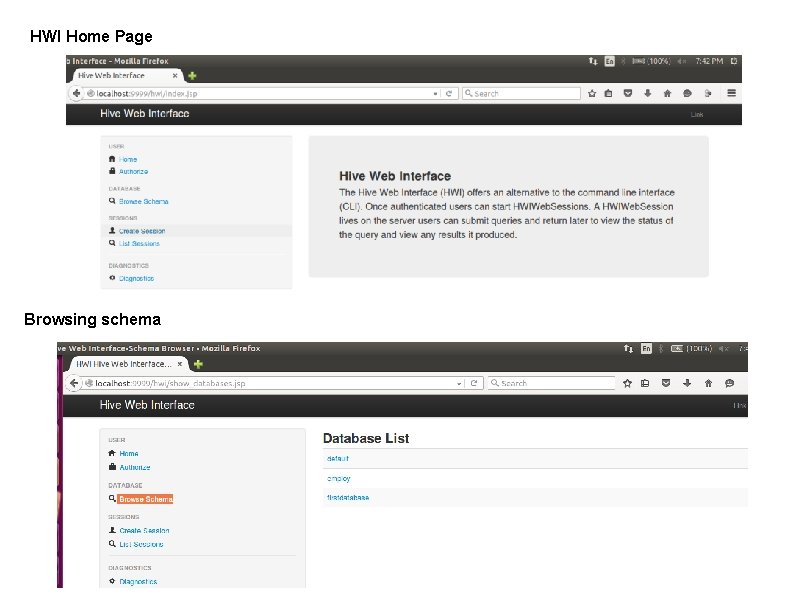794x595 pixels.
Task: Click chat bubble icon in lower Firefox toolbar
Action: coord(730,383)
